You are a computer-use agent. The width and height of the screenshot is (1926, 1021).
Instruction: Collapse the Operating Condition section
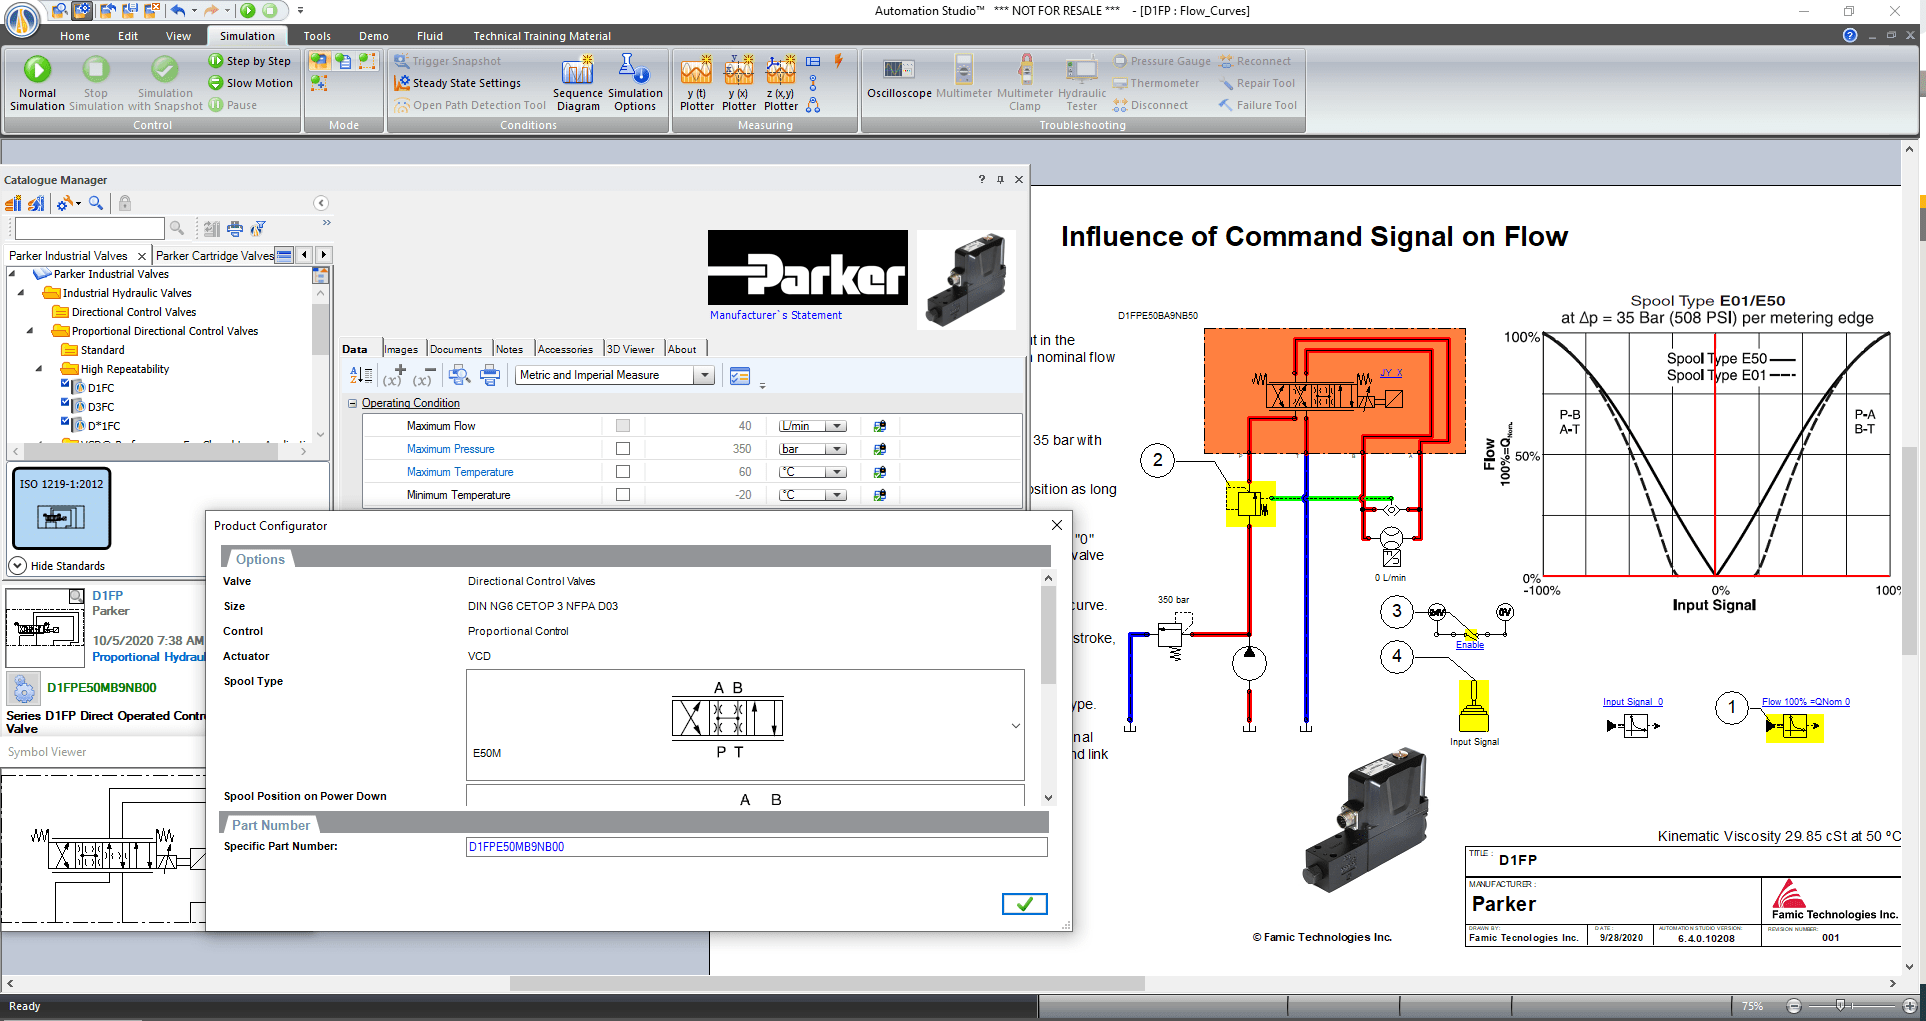(x=352, y=403)
